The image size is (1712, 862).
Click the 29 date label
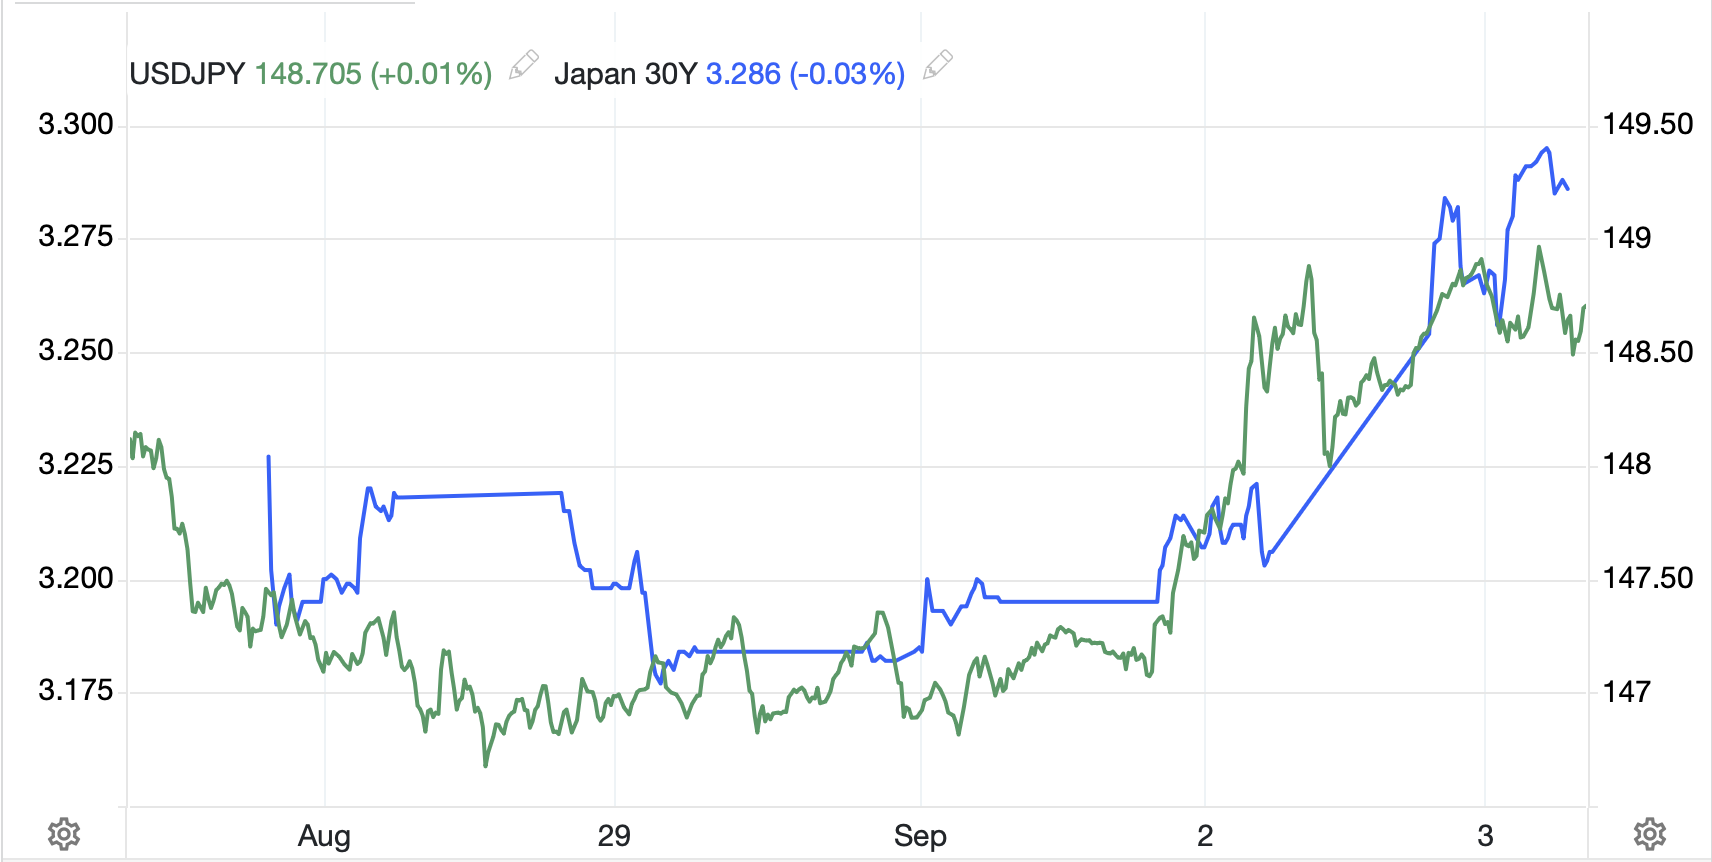(614, 836)
